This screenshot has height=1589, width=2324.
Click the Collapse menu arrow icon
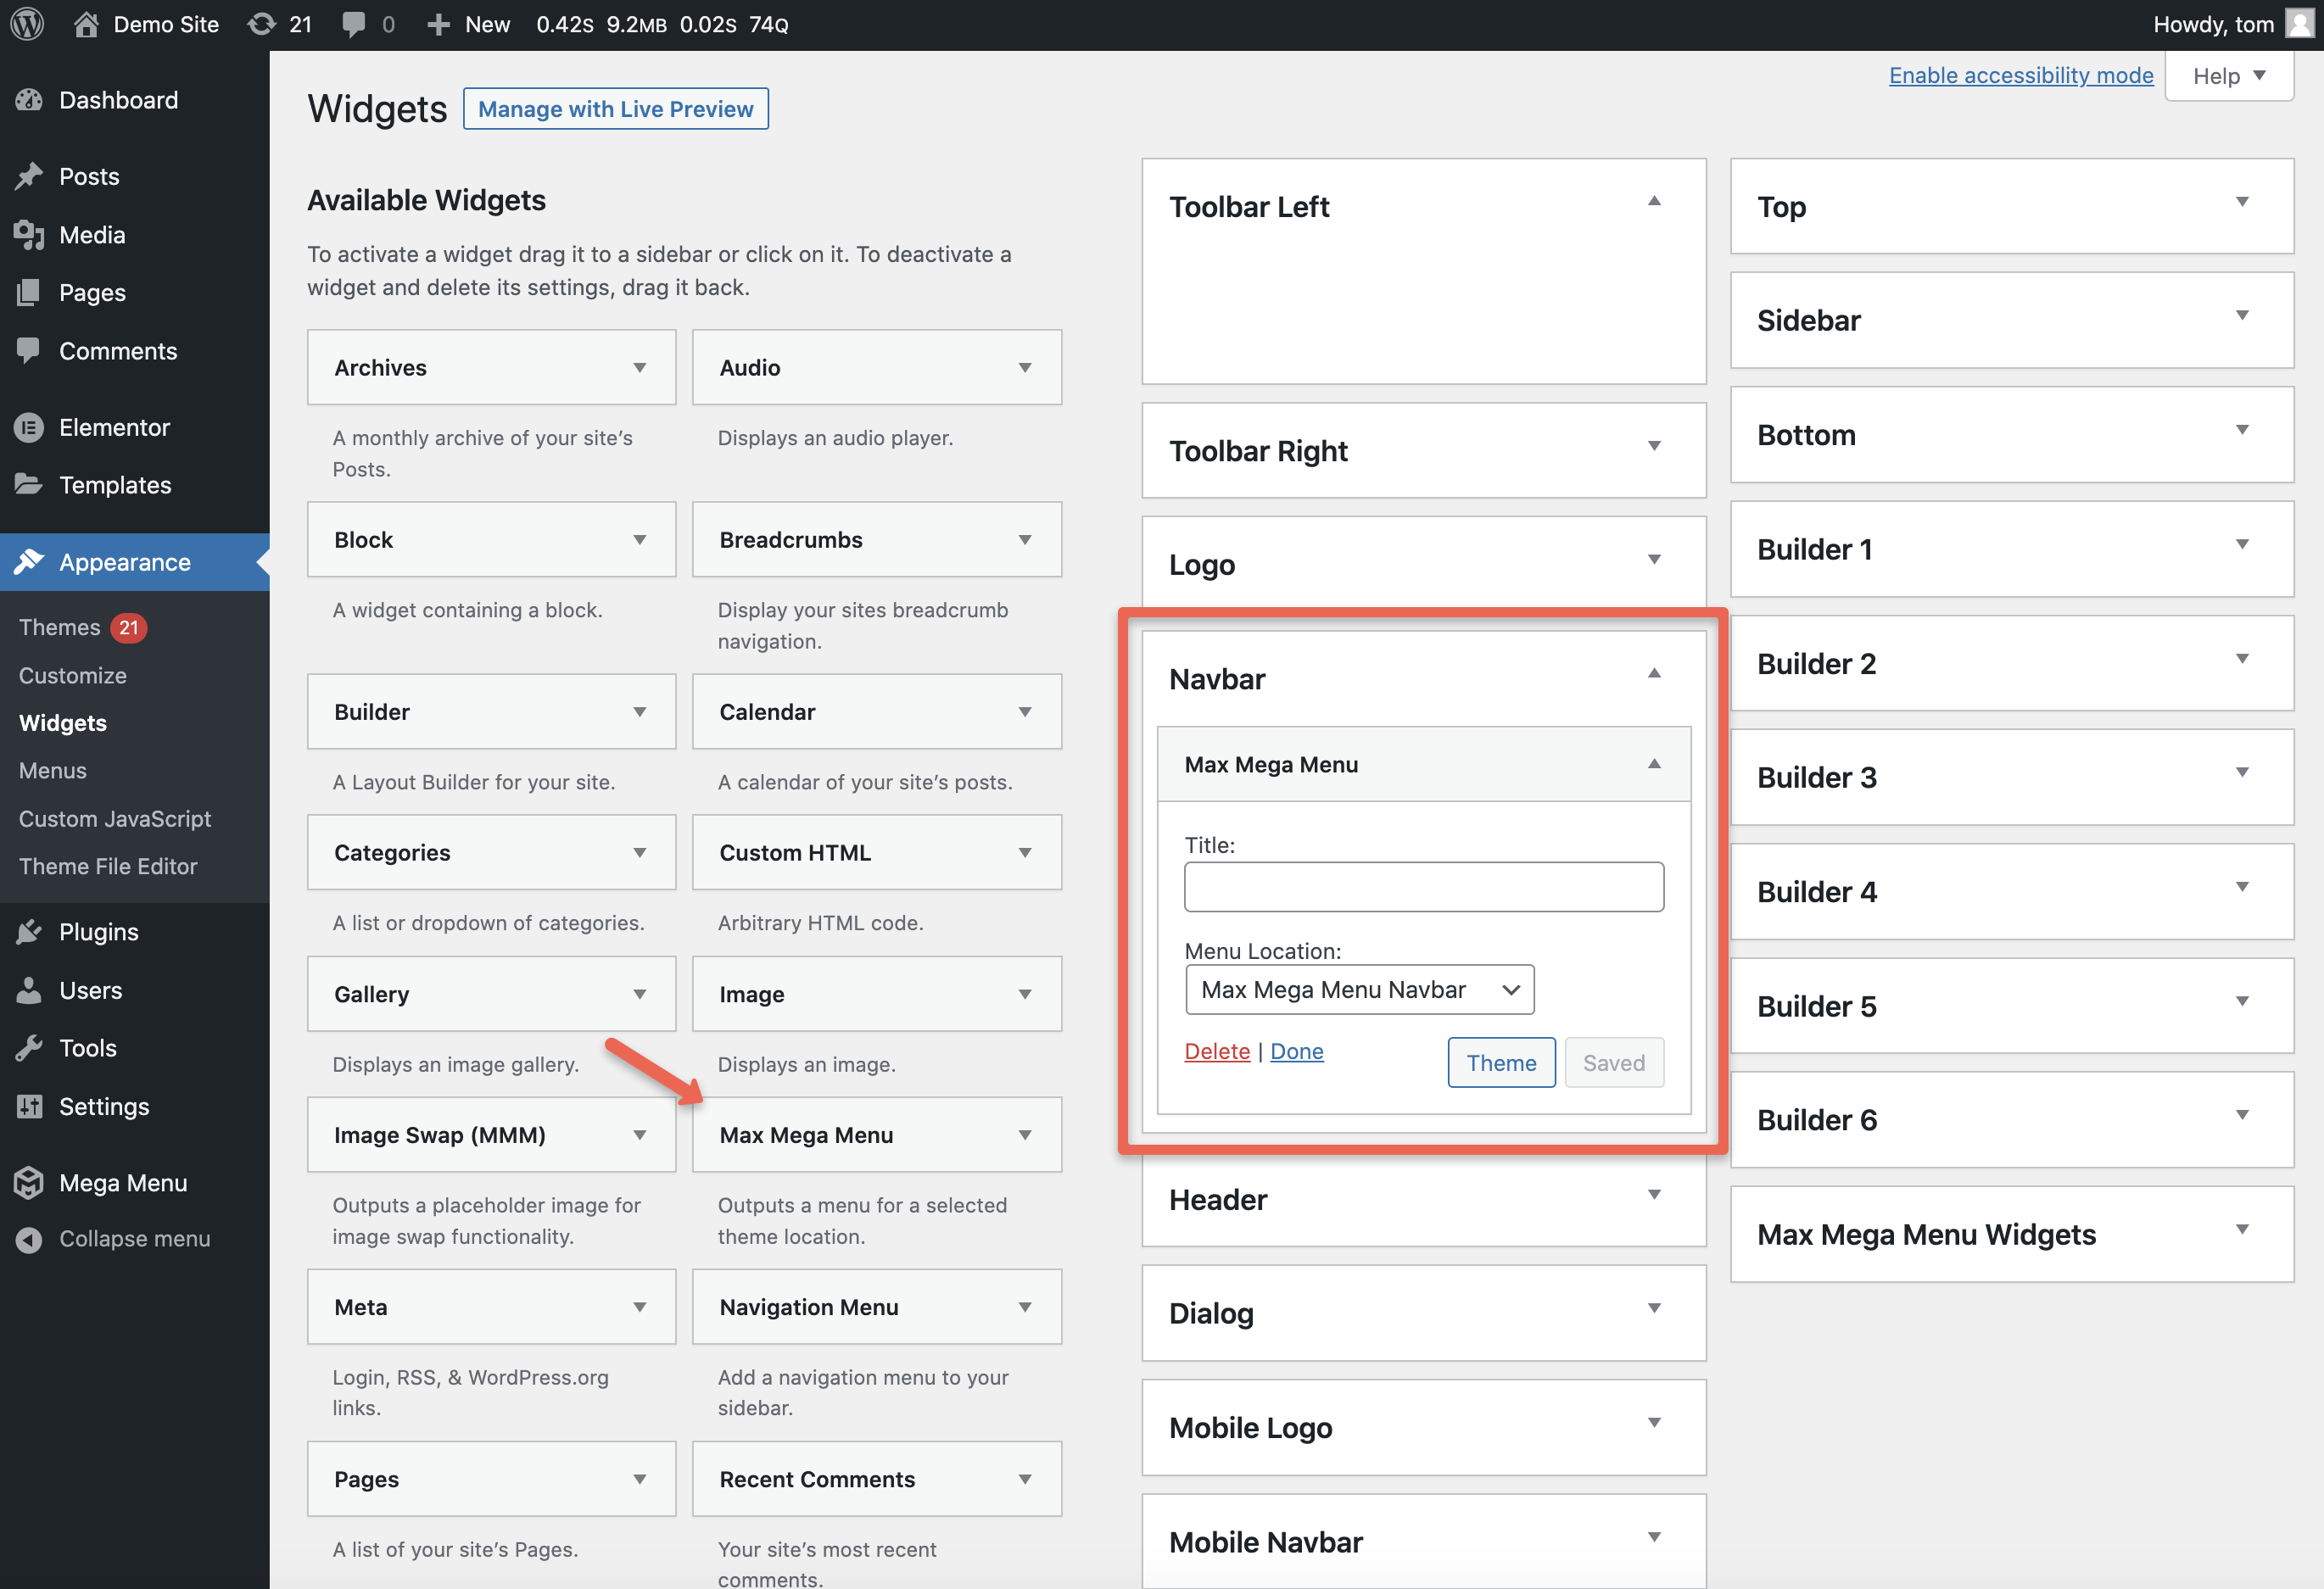pos(29,1239)
